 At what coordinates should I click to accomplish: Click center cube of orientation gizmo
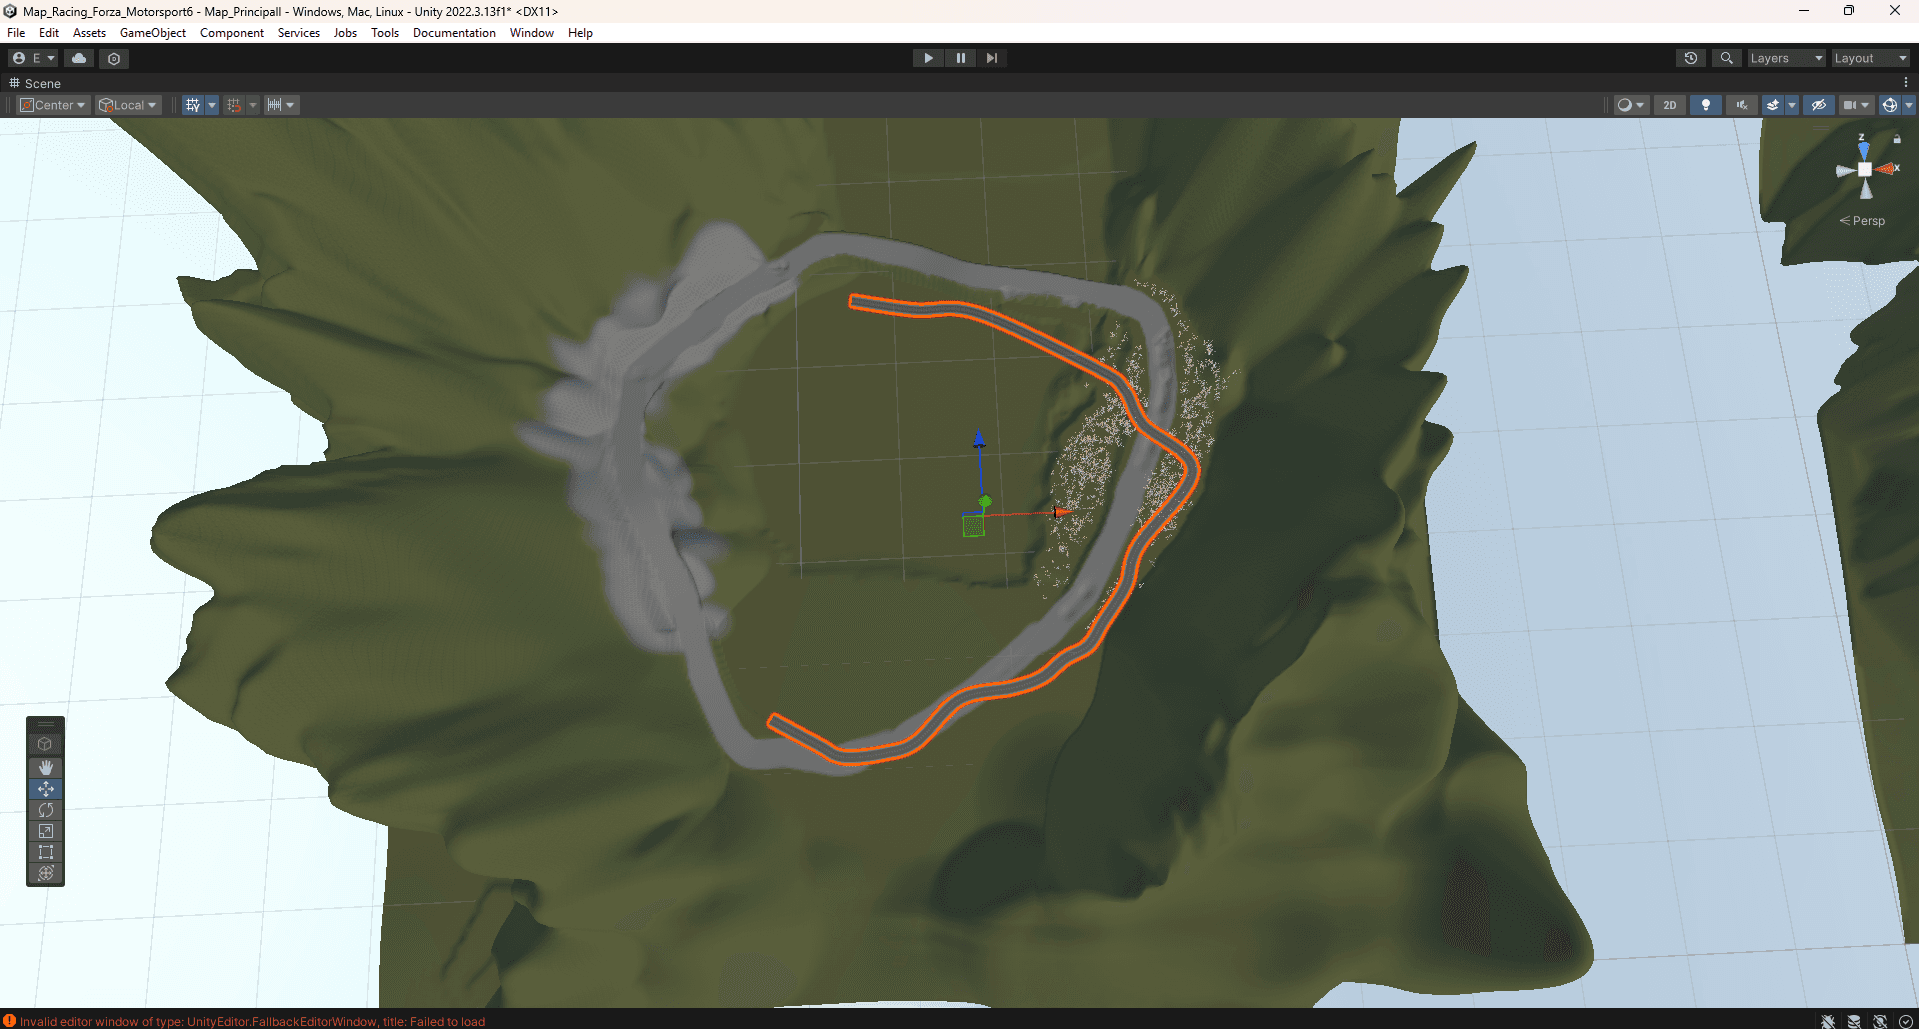[1865, 170]
